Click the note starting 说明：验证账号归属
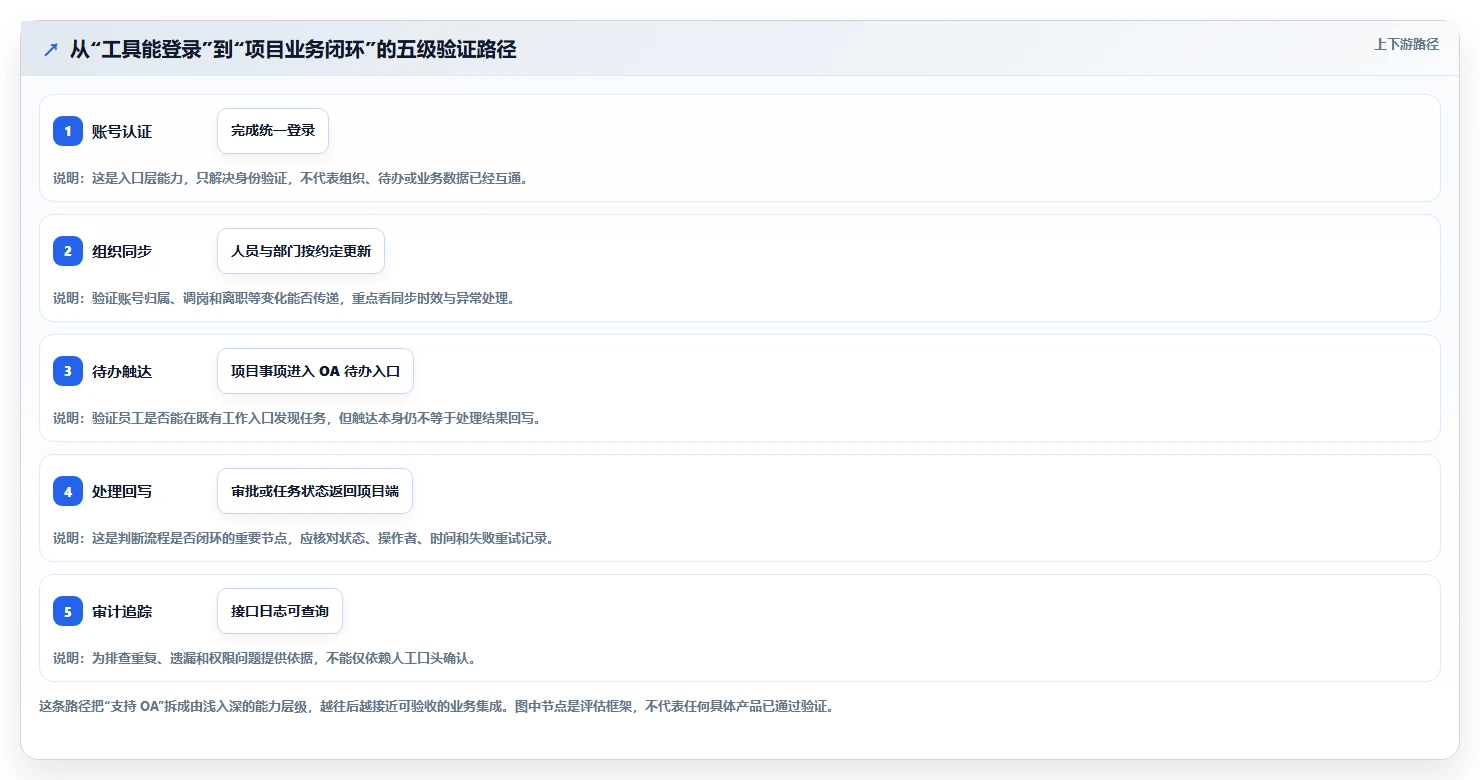Image resolution: width=1480 pixels, height=780 pixels. click(284, 298)
